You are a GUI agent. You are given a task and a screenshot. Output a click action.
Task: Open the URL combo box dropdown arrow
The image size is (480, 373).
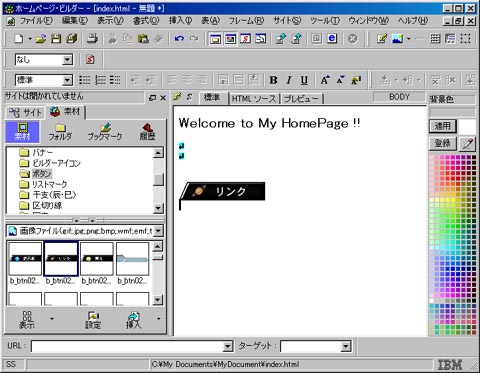tap(228, 347)
